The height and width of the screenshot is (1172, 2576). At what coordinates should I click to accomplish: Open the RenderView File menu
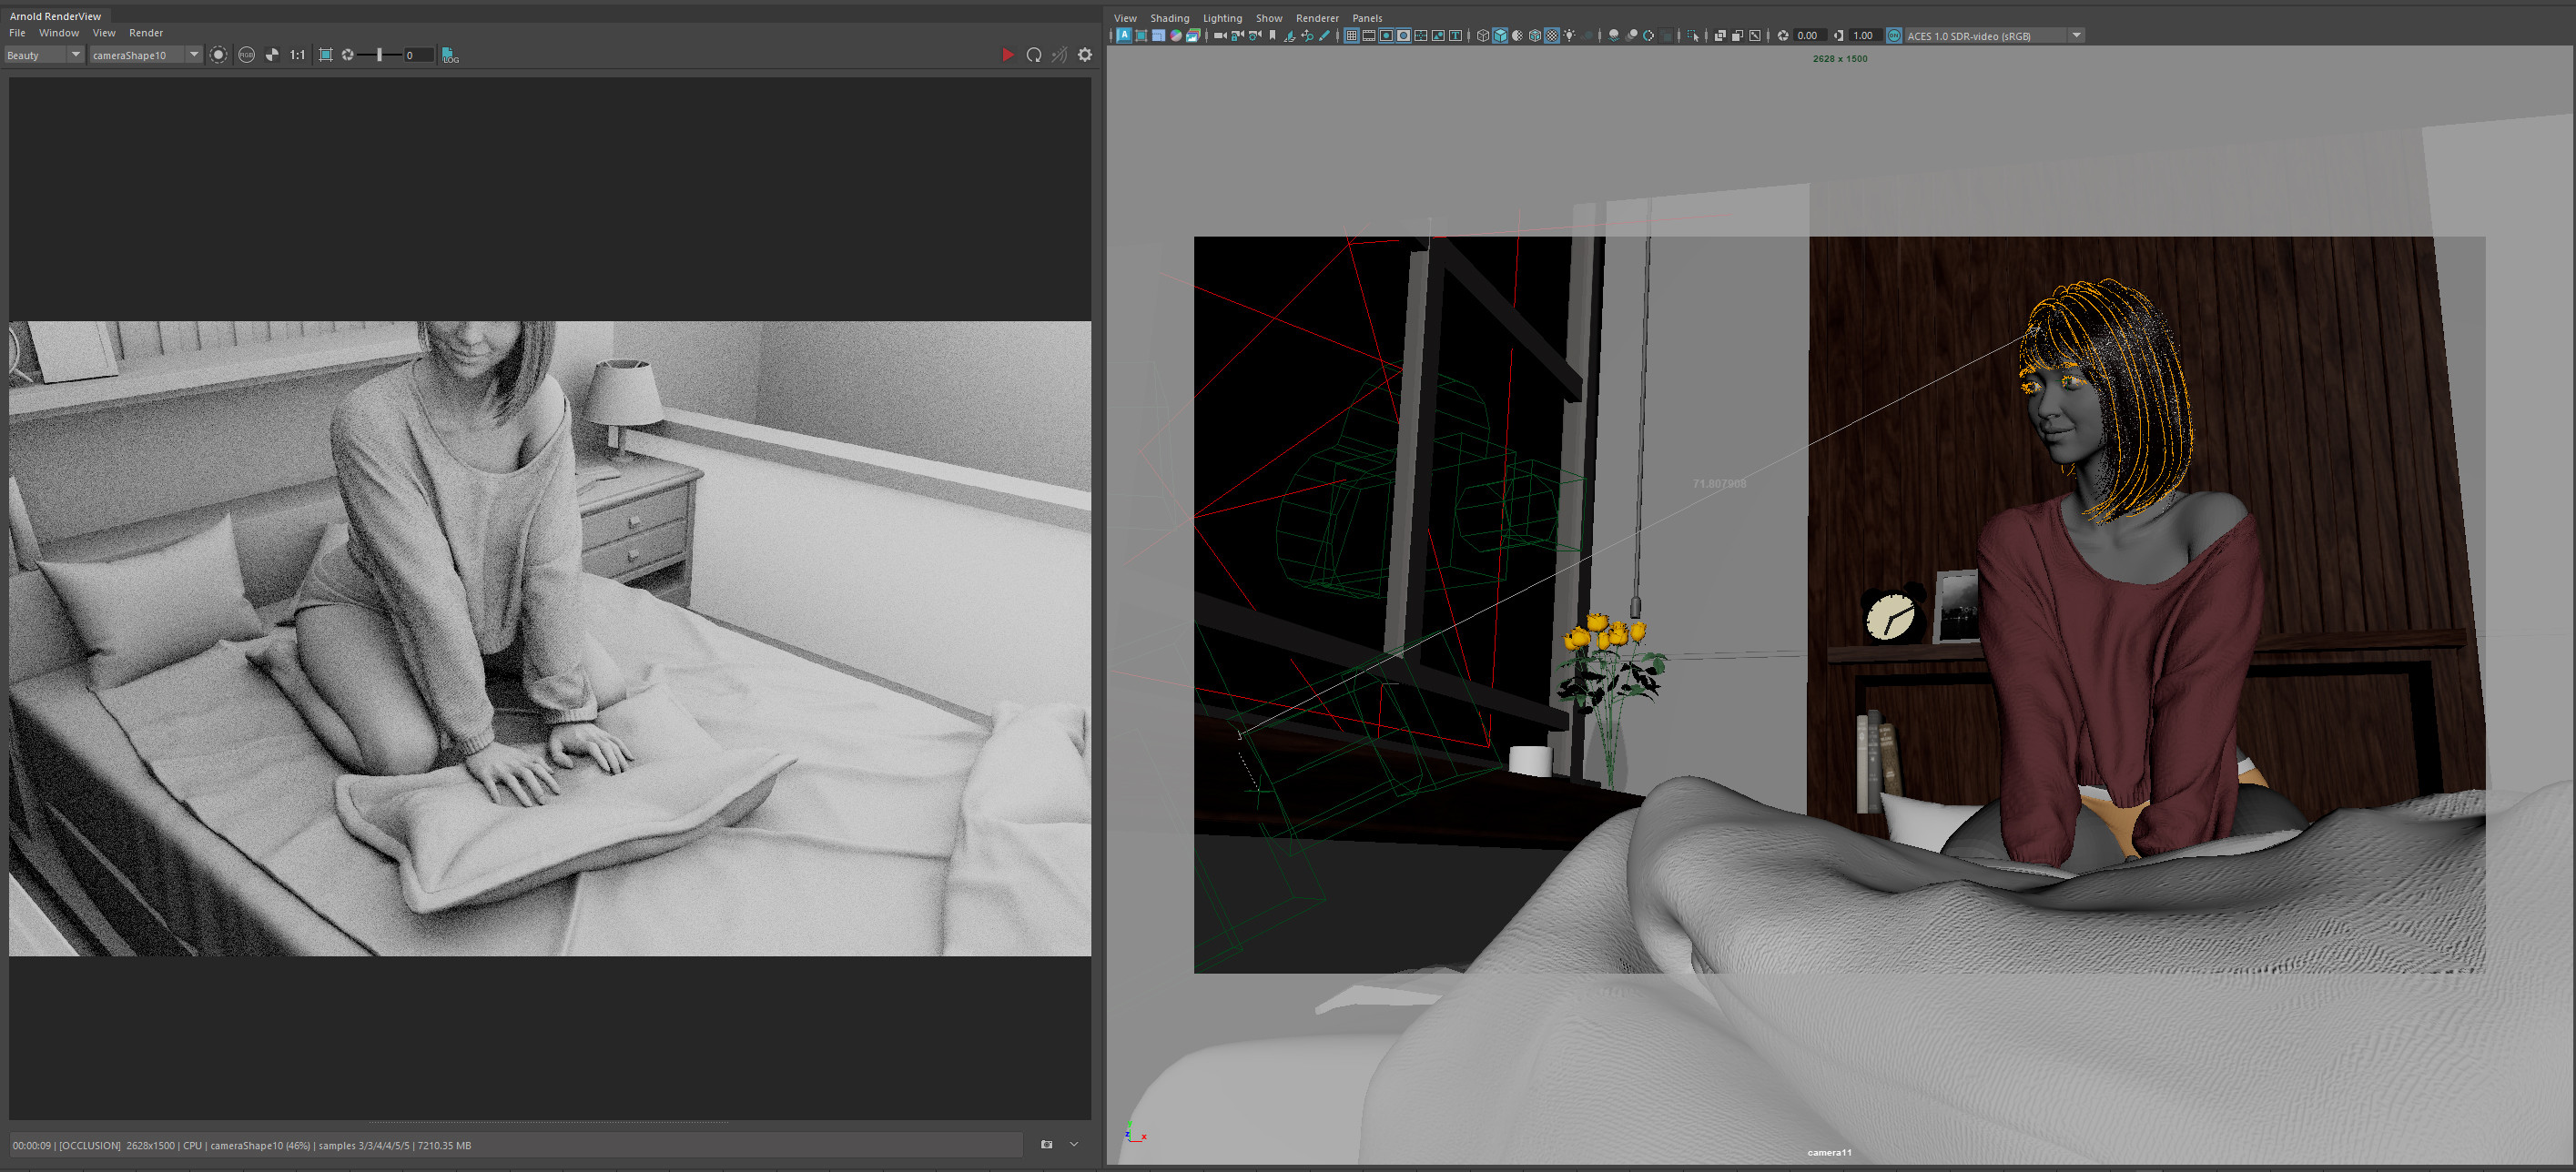pos(17,33)
